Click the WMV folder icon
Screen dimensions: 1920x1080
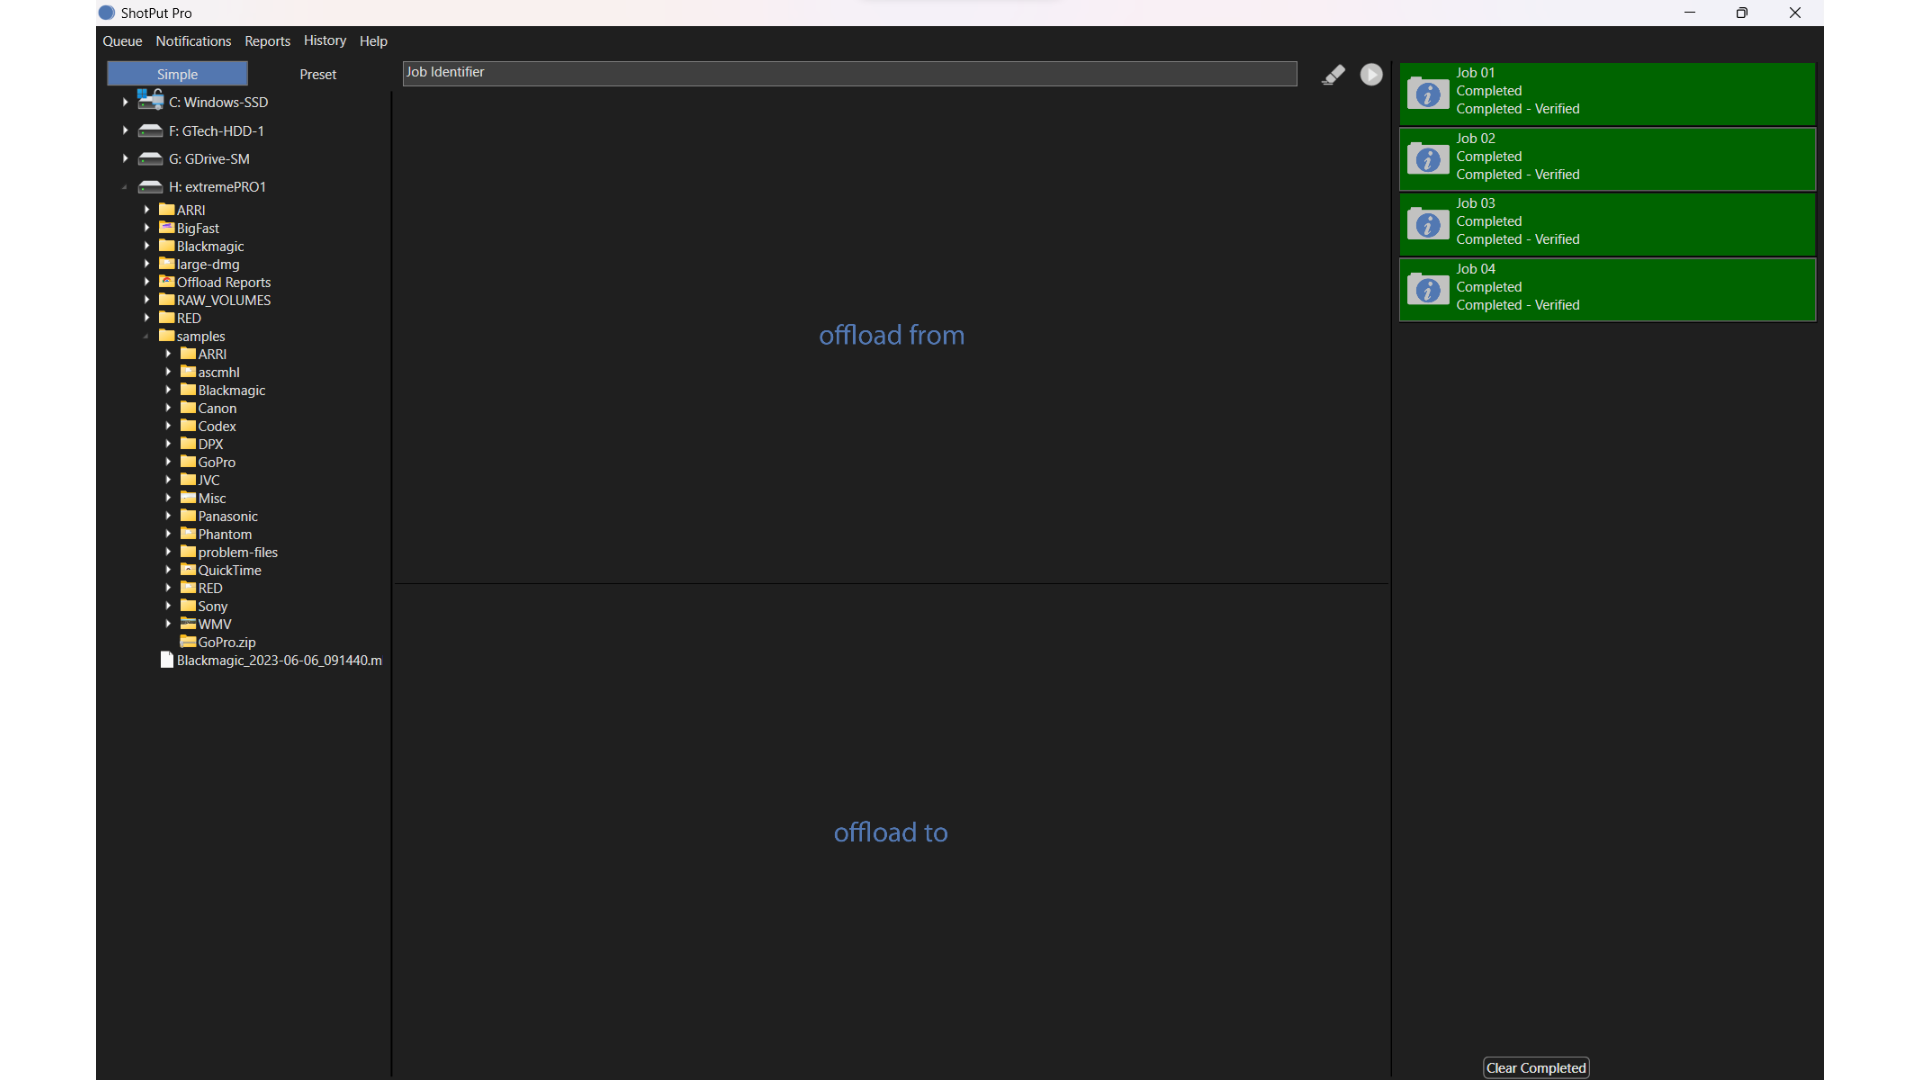point(188,624)
